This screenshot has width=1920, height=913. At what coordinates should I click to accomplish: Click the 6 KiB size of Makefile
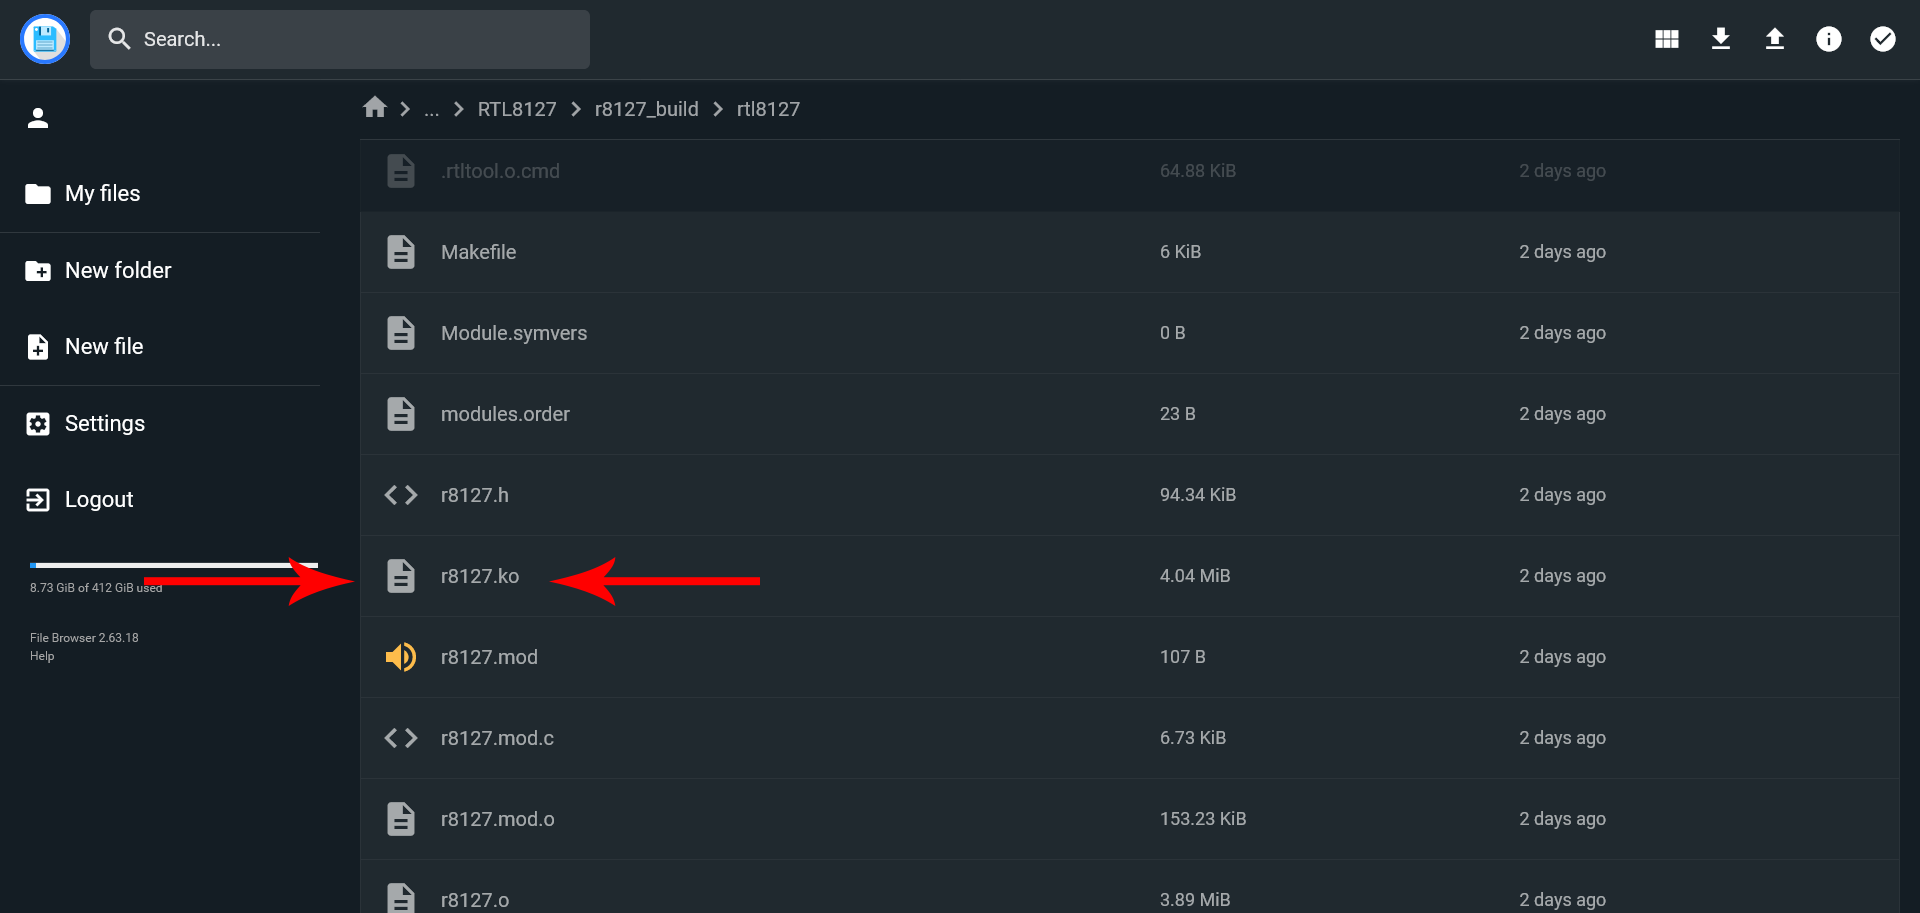(x=1180, y=252)
